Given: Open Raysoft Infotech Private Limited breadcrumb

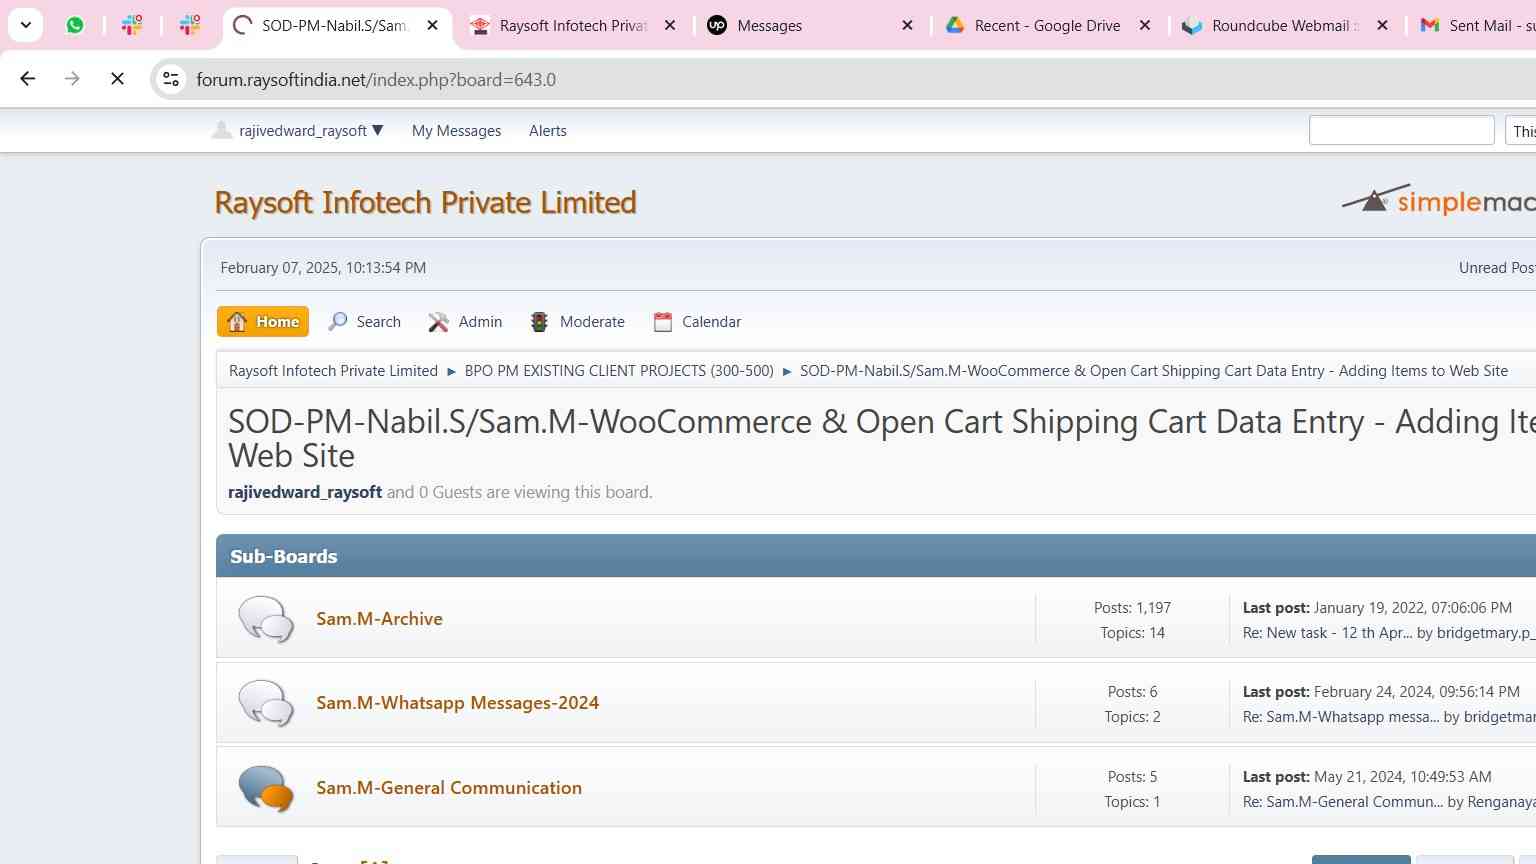Looking at the screenshot, I should (x=333, y=371).
